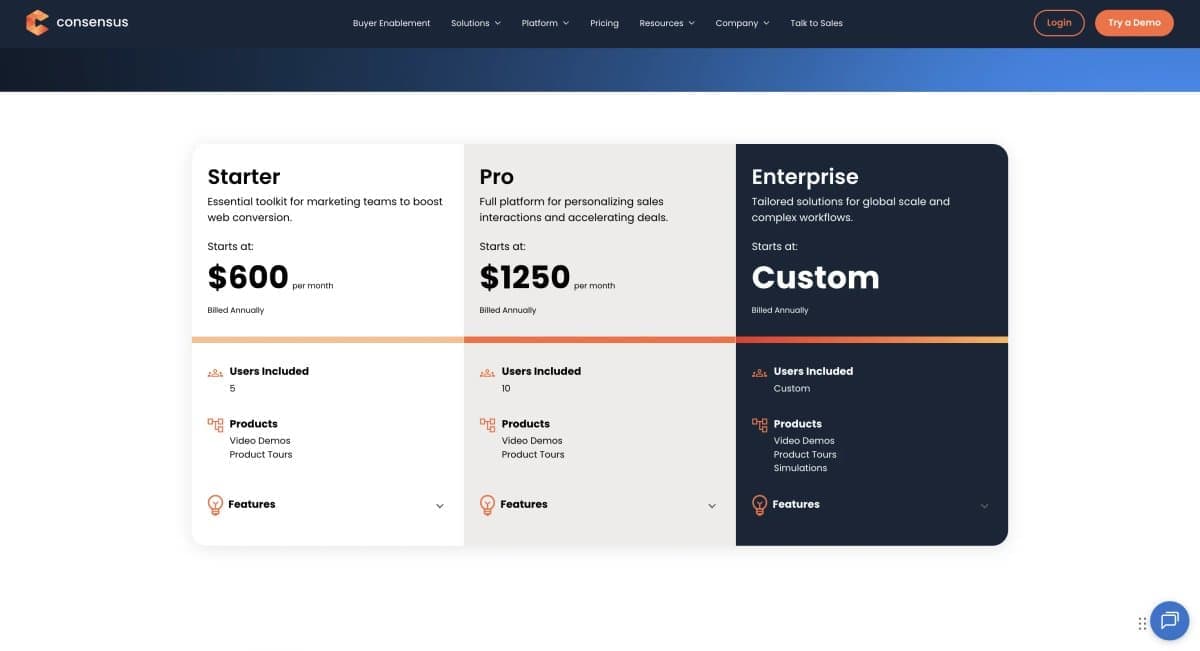
Task: Click Users Included value 5 in Starter
Action: 233,388
